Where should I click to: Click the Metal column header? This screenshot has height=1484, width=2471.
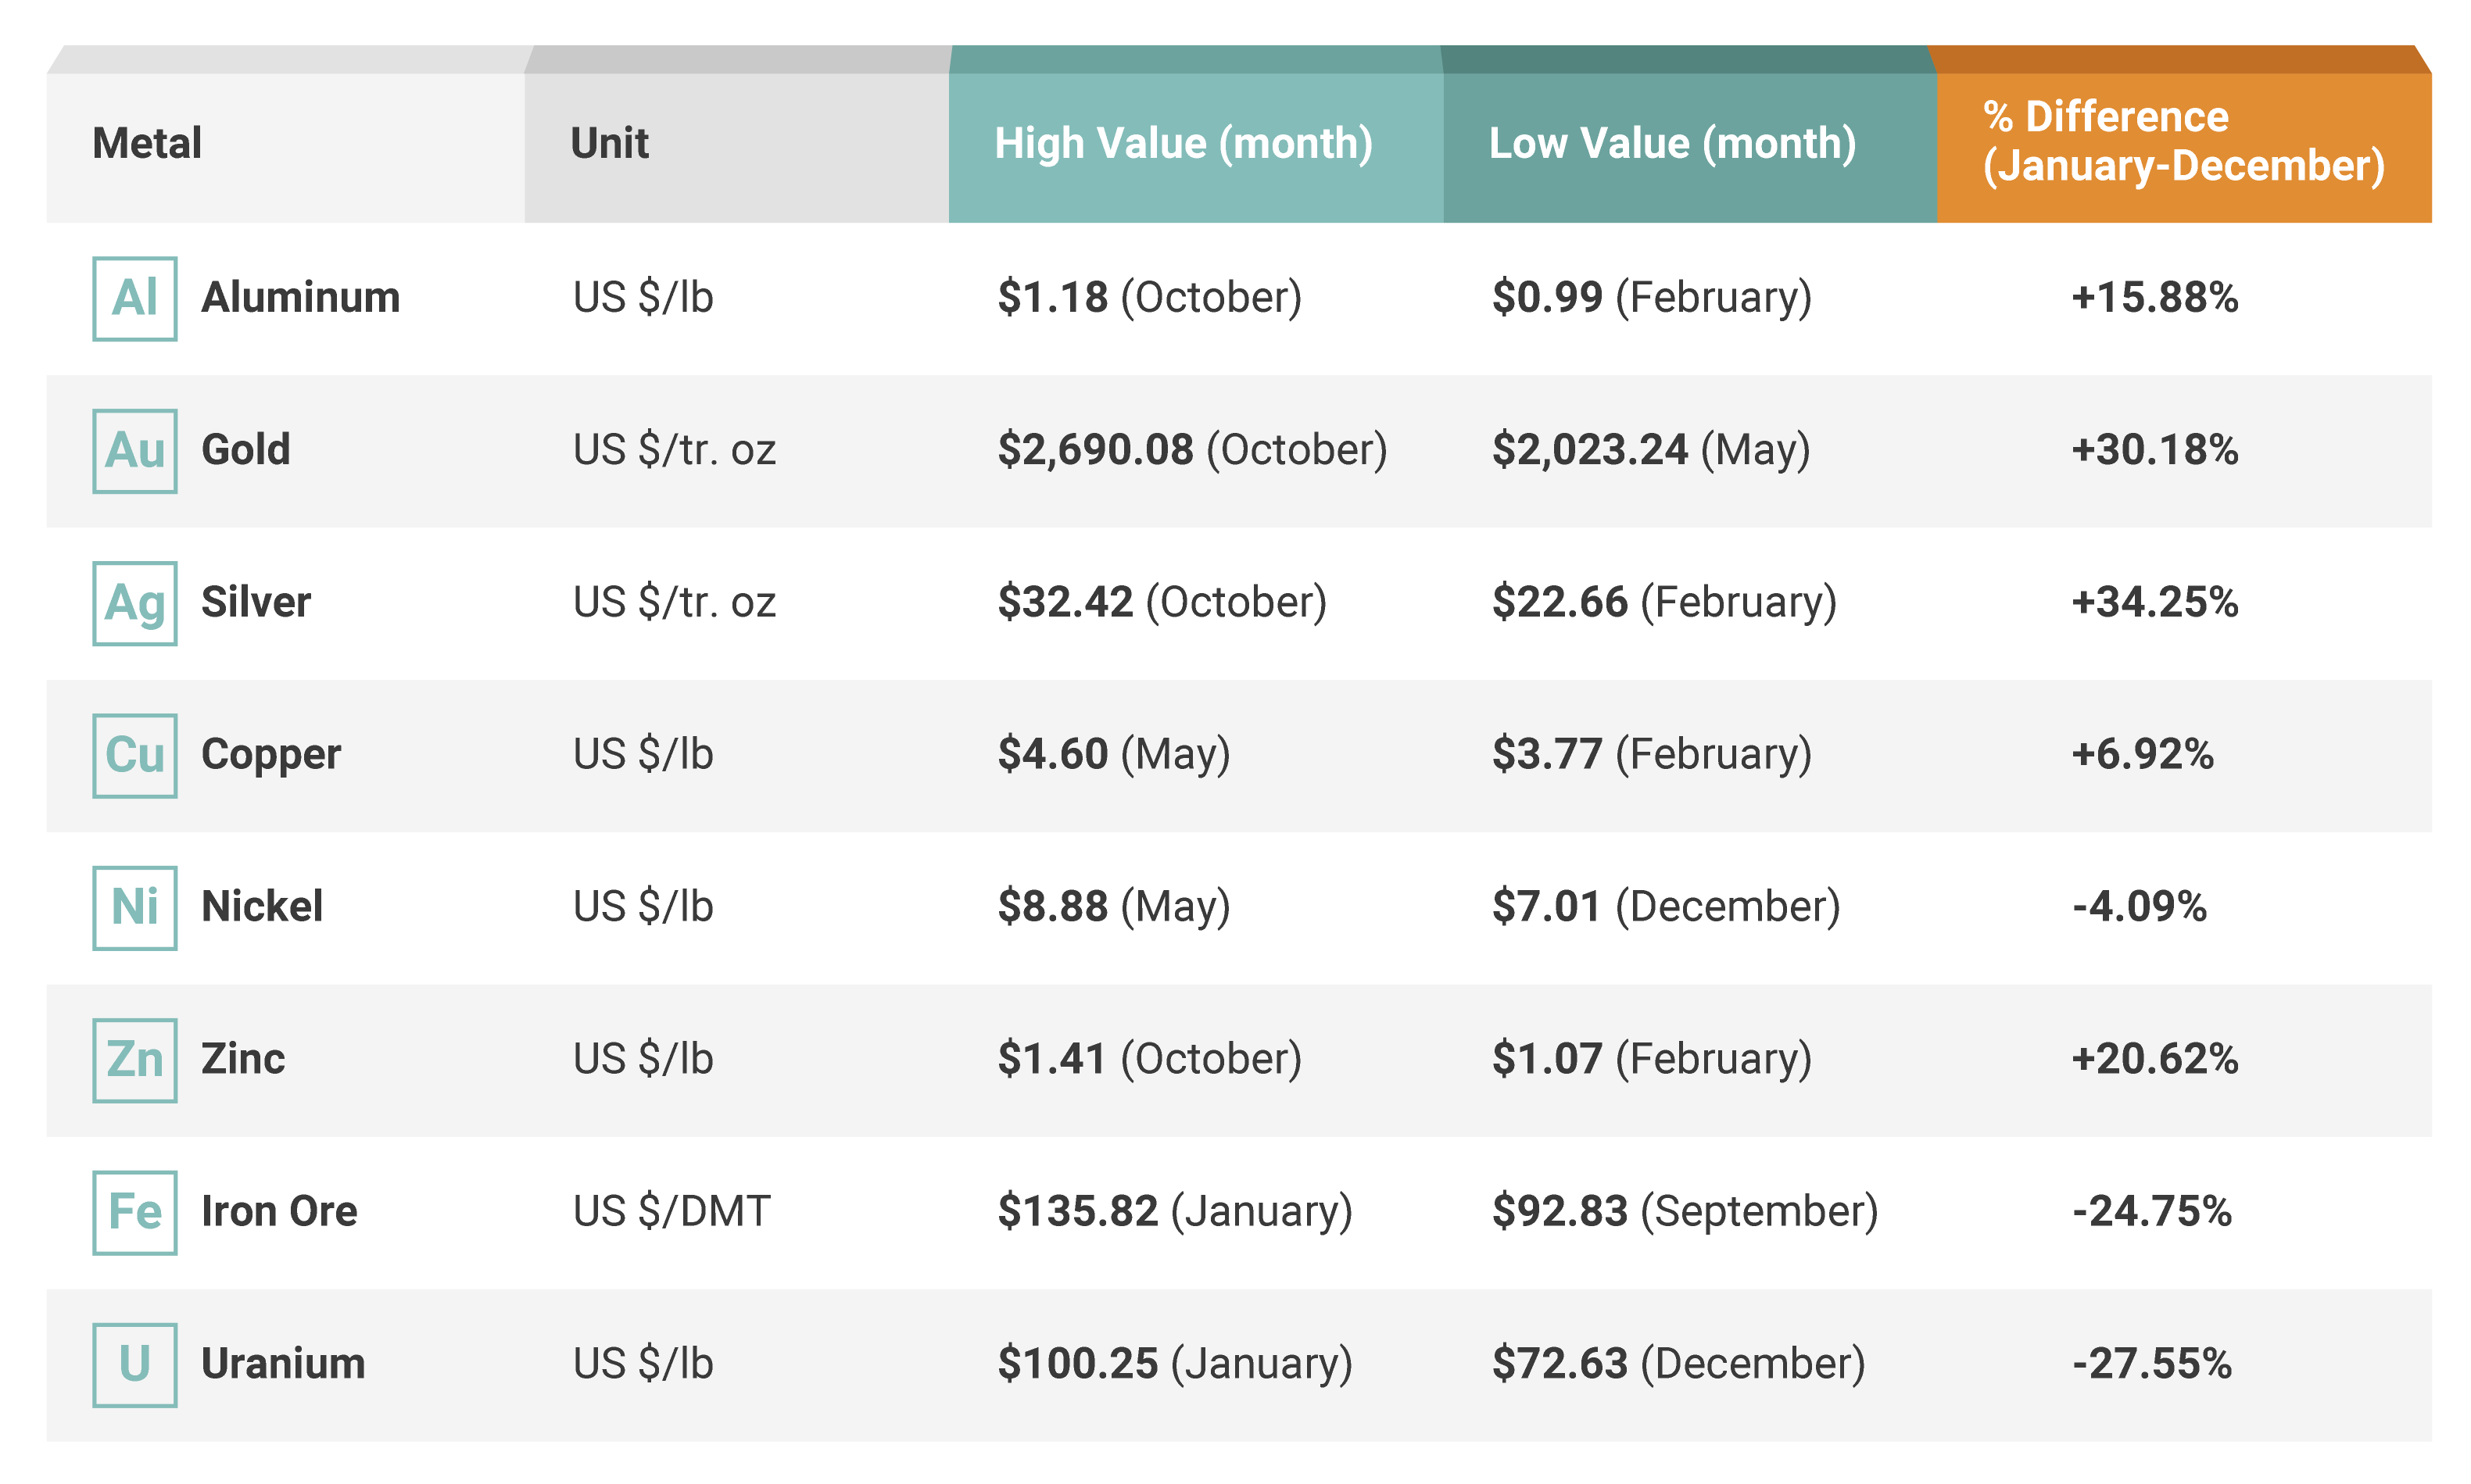pos(147,143)
